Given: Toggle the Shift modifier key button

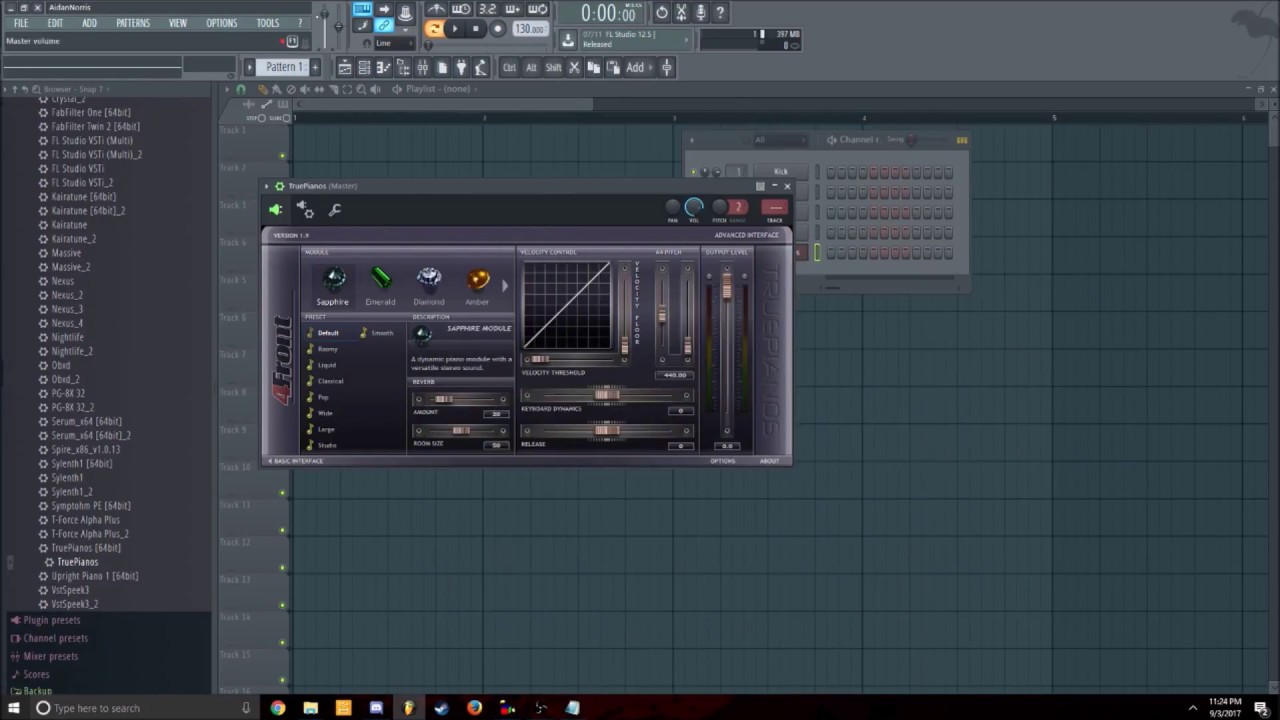Looking at the screenshot, I should pos(553,67).
